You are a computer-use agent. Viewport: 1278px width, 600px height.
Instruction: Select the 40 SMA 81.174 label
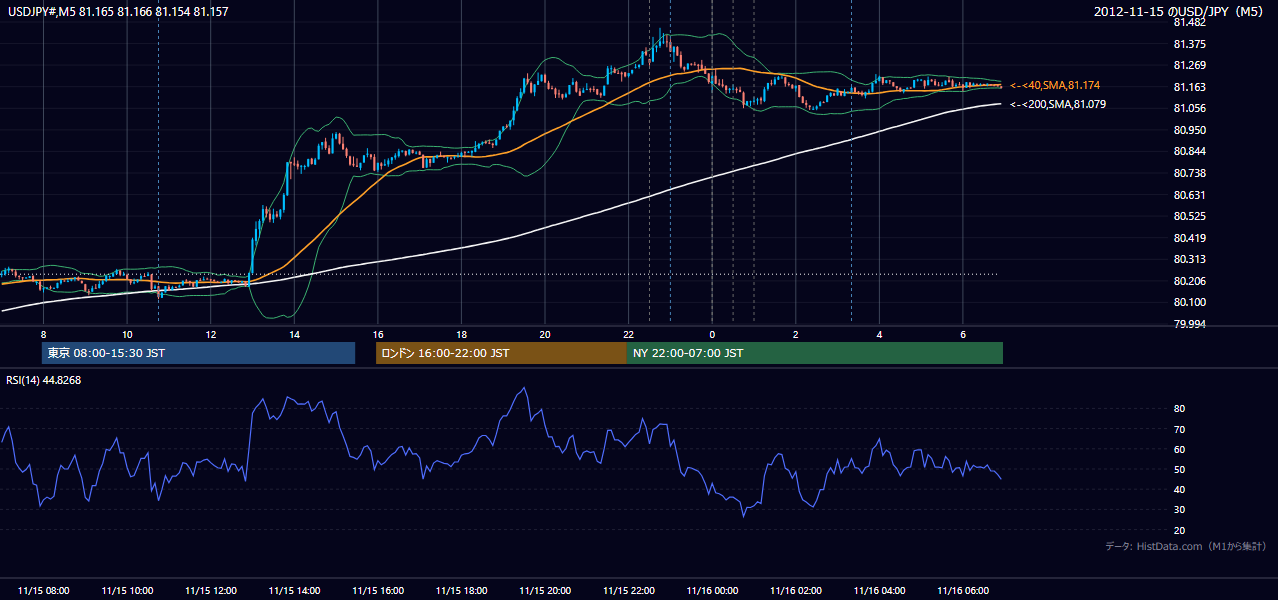tap(1055, 86)
